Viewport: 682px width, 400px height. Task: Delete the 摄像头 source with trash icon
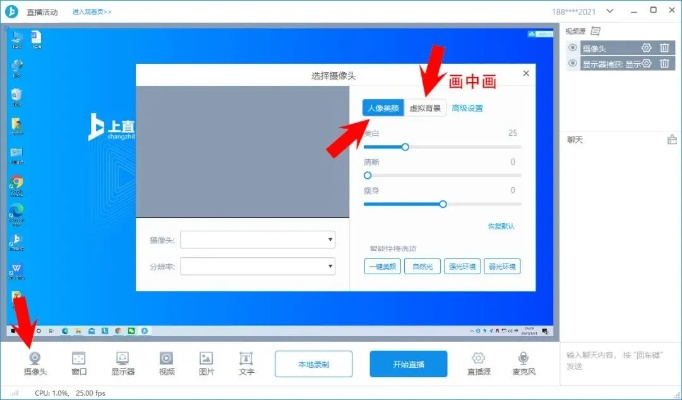click(664, 48)
